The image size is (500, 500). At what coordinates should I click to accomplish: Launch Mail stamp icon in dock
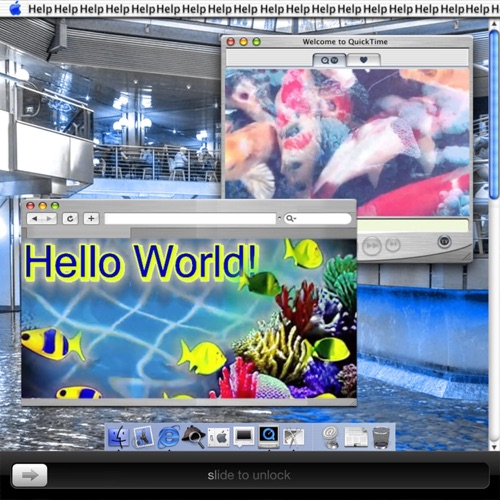143,437
